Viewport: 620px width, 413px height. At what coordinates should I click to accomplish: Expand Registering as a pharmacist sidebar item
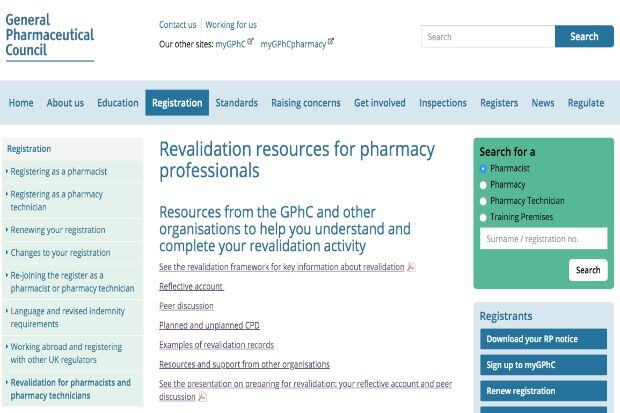point(58,171)
